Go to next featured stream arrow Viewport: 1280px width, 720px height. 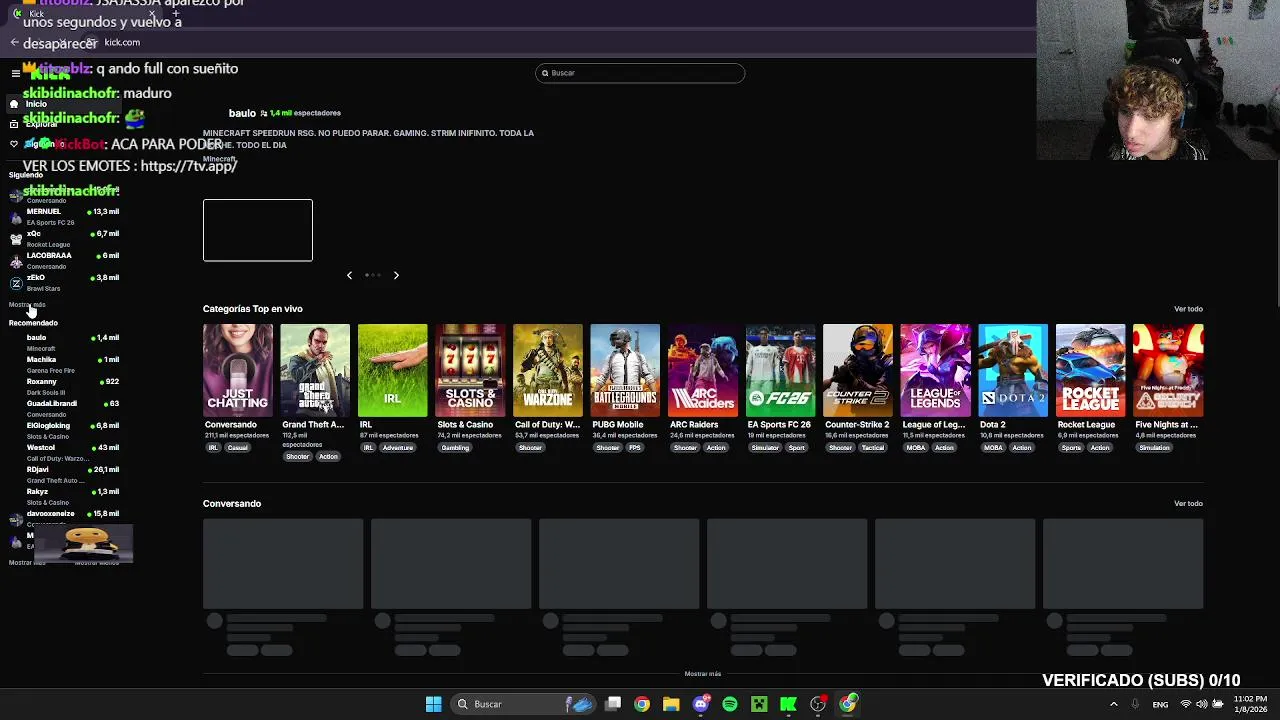tap(396, 275)
